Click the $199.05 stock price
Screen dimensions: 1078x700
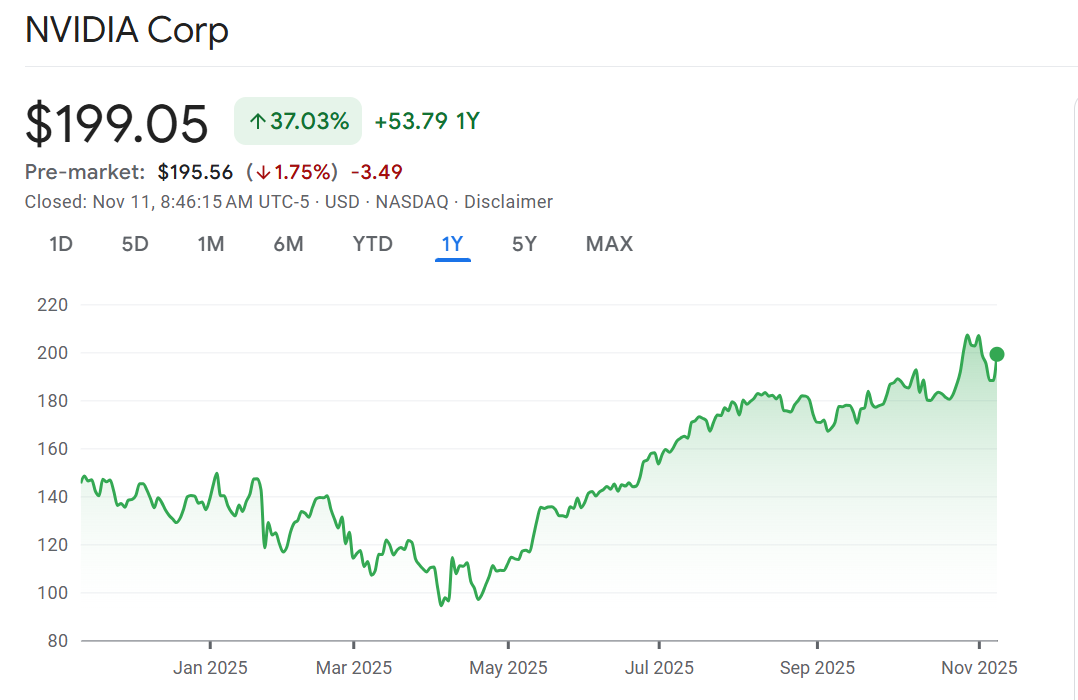pyautogui.click(x=117, y=124)
